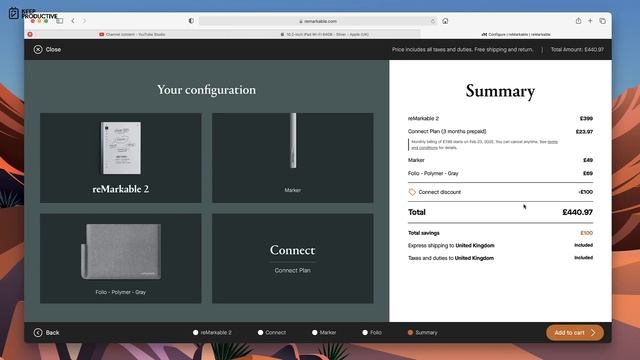Viewport: 640px width, 360px height.
Task: Click the Summary heading
Action: pyautogui.click(x=500, y=91)
